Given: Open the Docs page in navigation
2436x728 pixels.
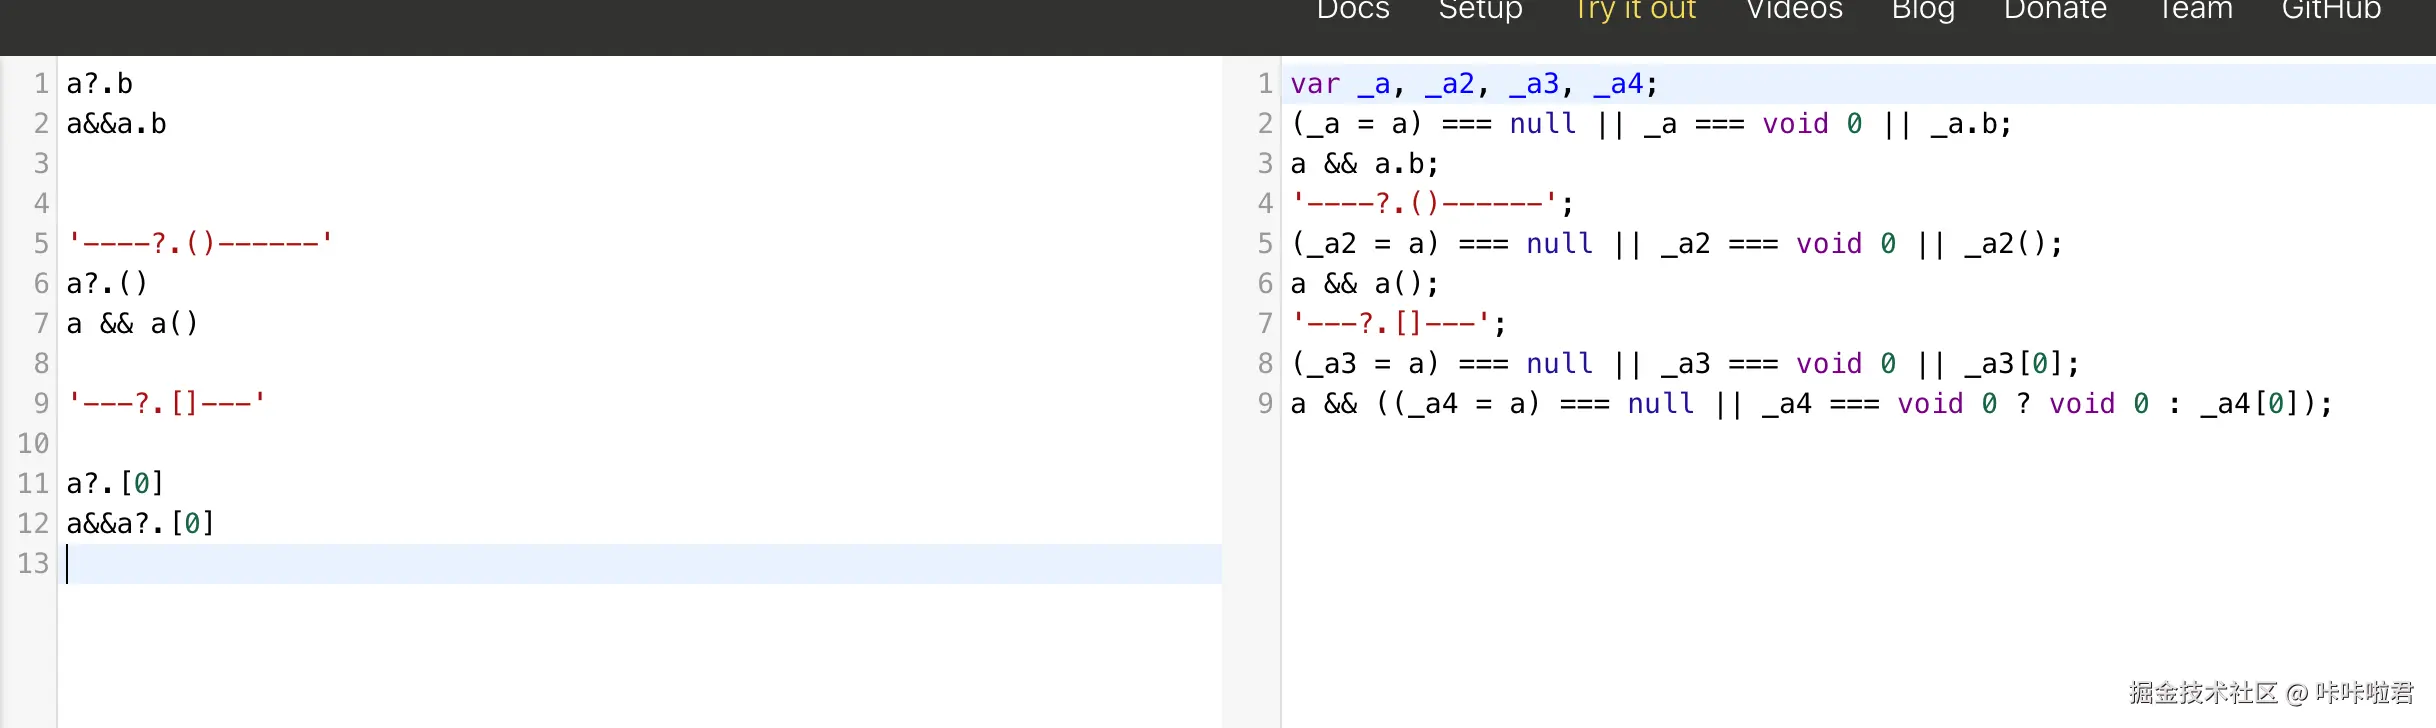Looking at the screenshot, I should [1353, 10].
